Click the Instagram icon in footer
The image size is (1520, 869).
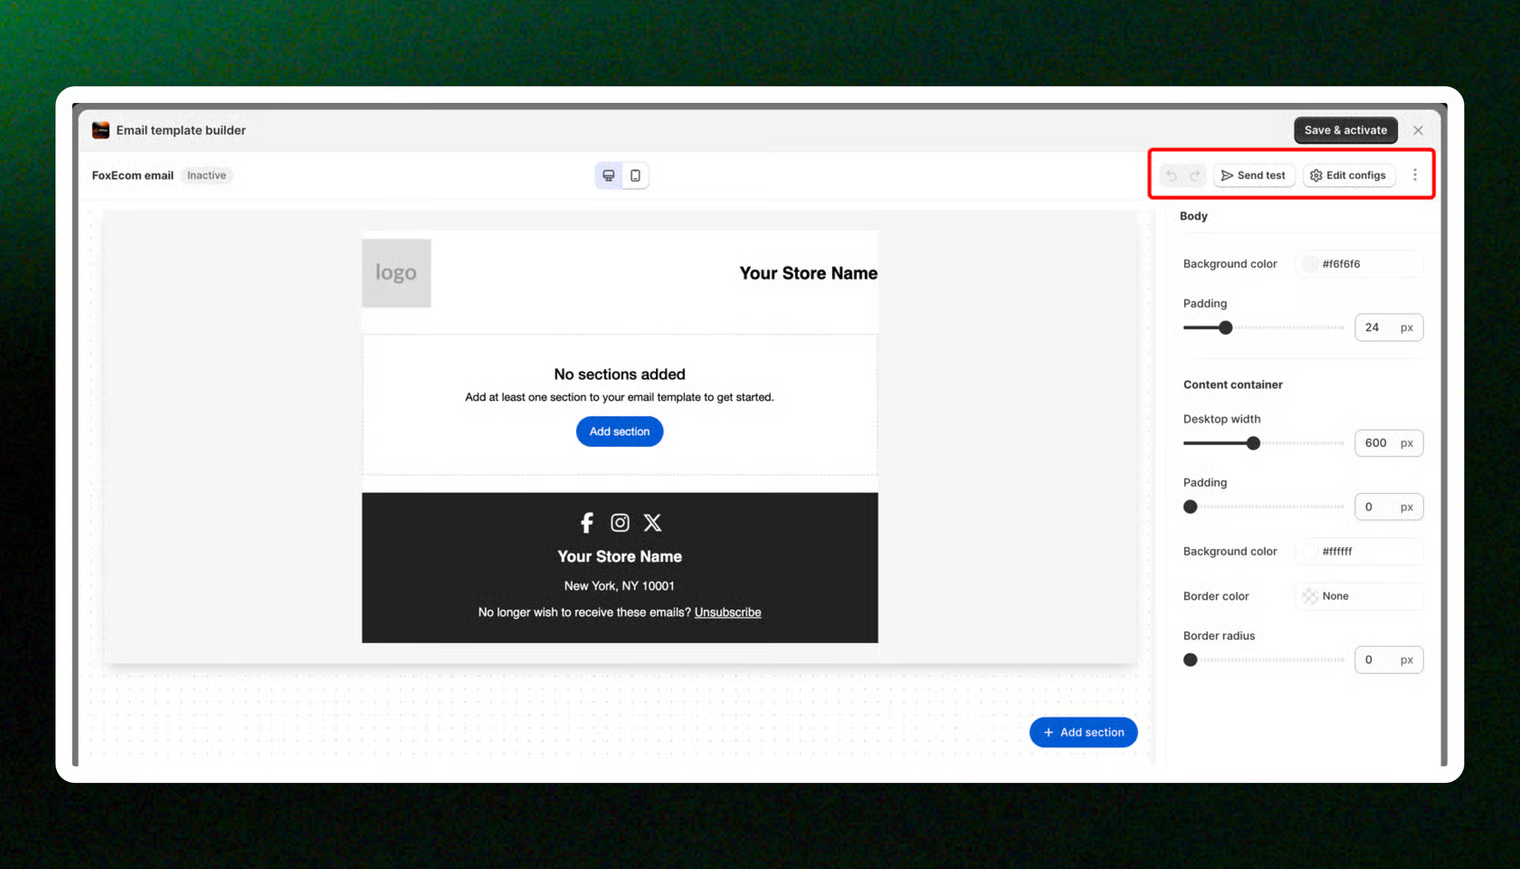coord(620,523)
